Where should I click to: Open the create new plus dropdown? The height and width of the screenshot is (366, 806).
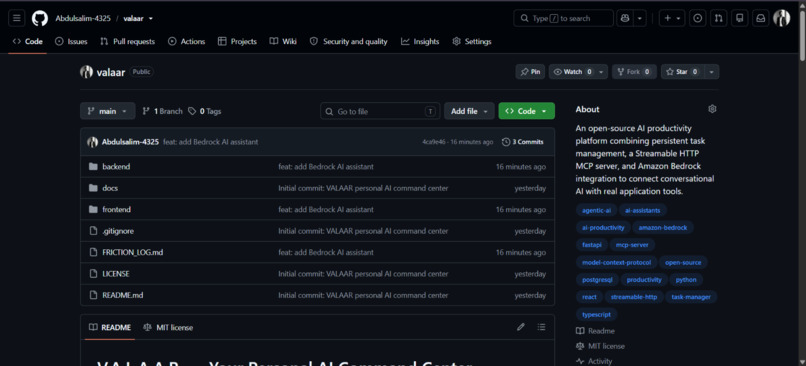(x=672, y=19)
